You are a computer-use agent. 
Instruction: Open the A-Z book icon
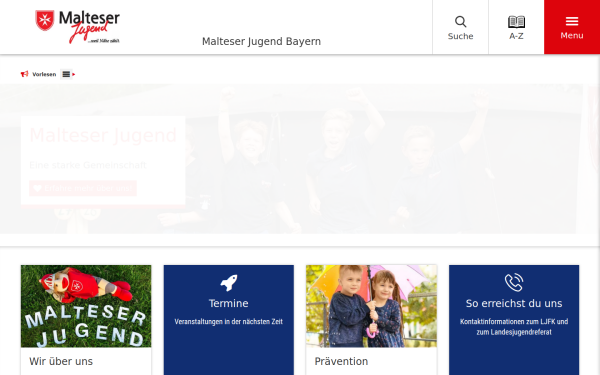pos(516,22)
